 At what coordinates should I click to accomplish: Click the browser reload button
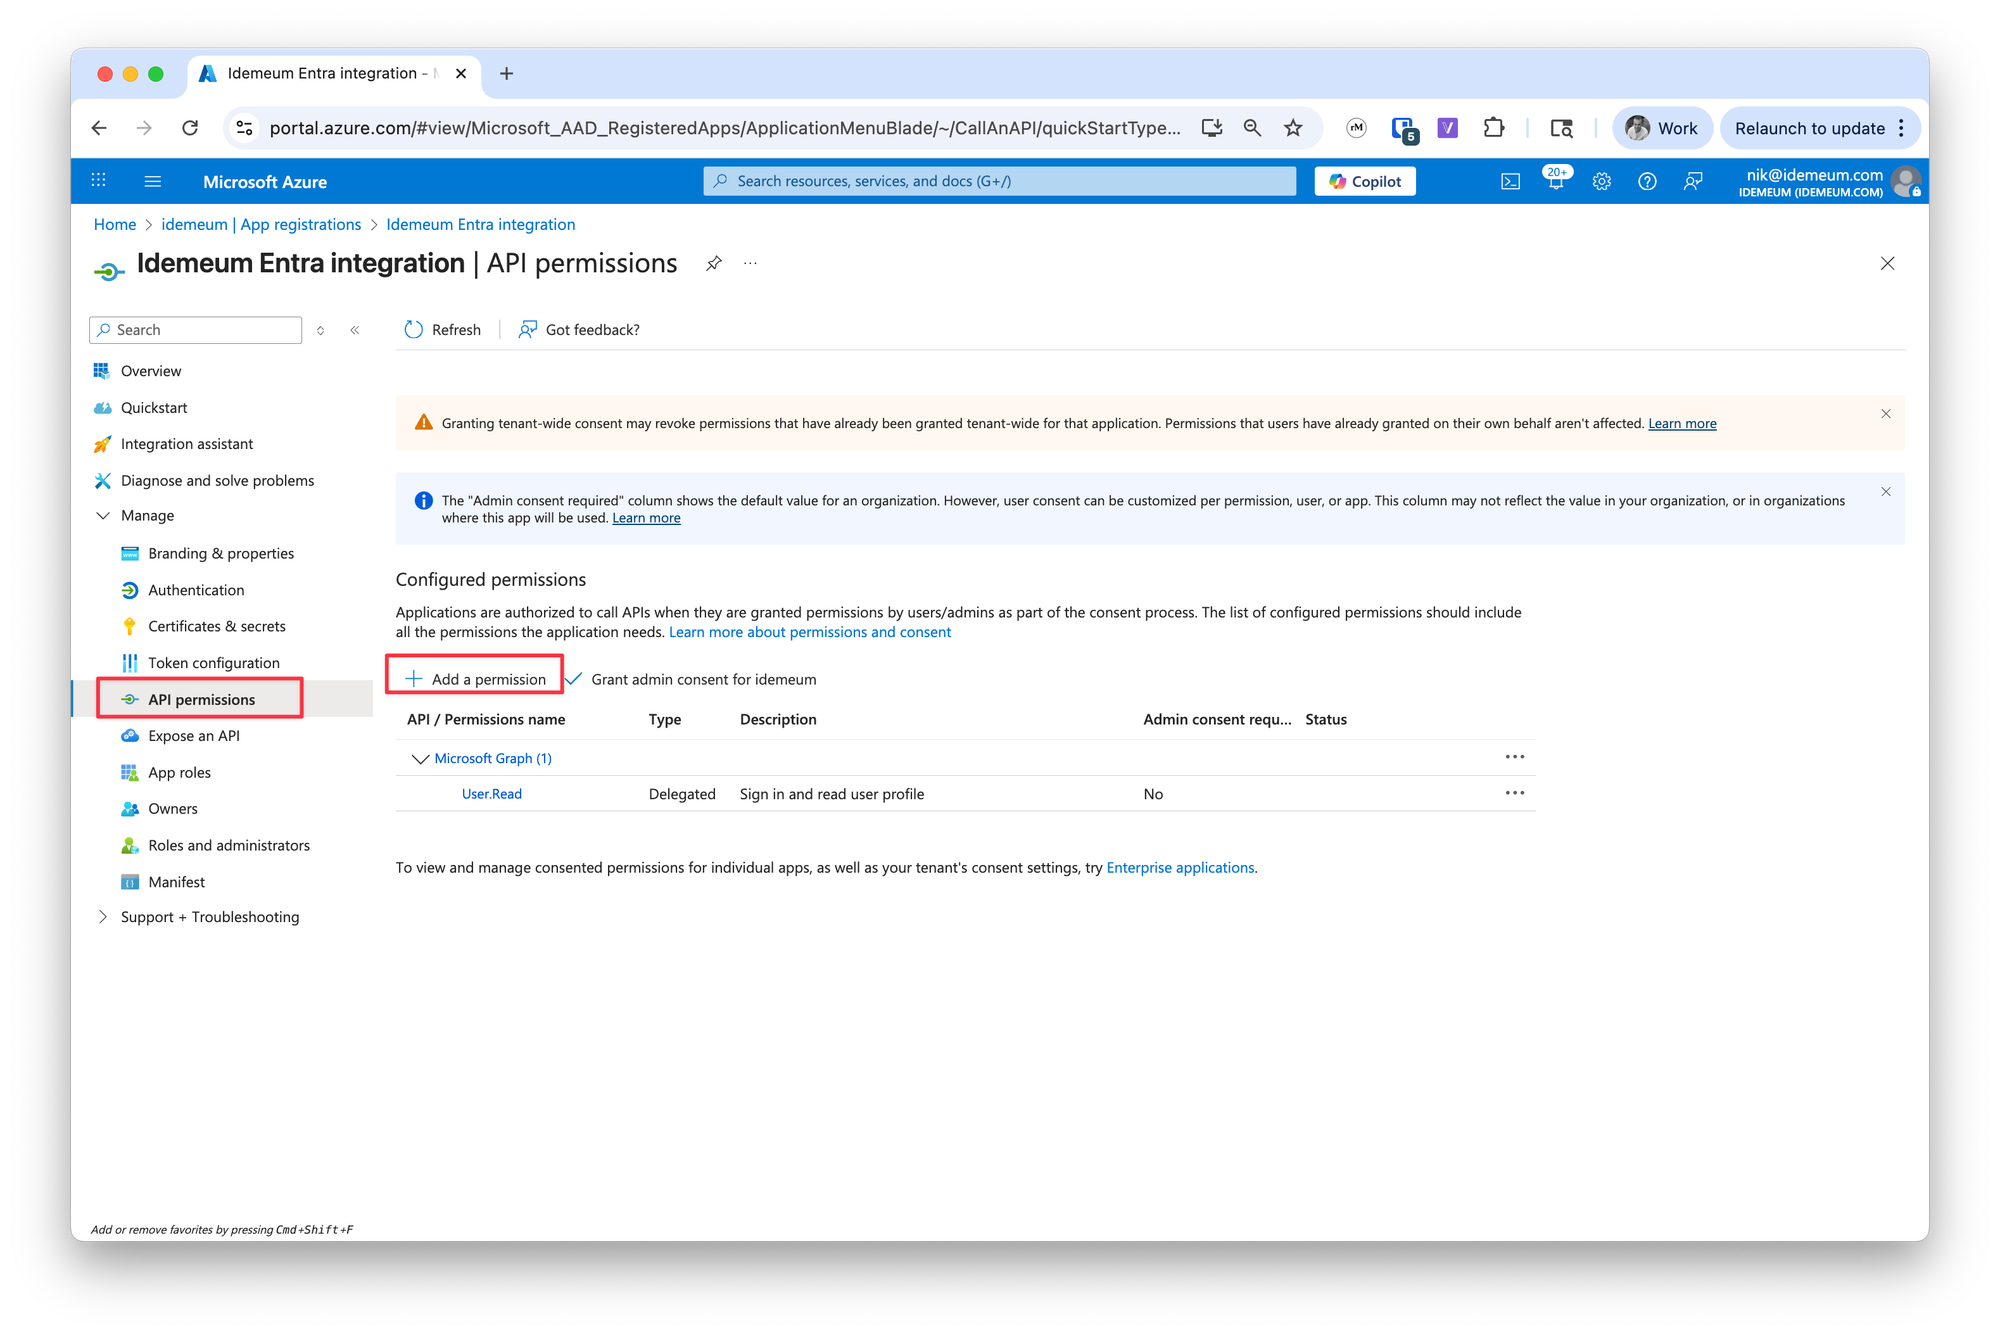[190, 128]
